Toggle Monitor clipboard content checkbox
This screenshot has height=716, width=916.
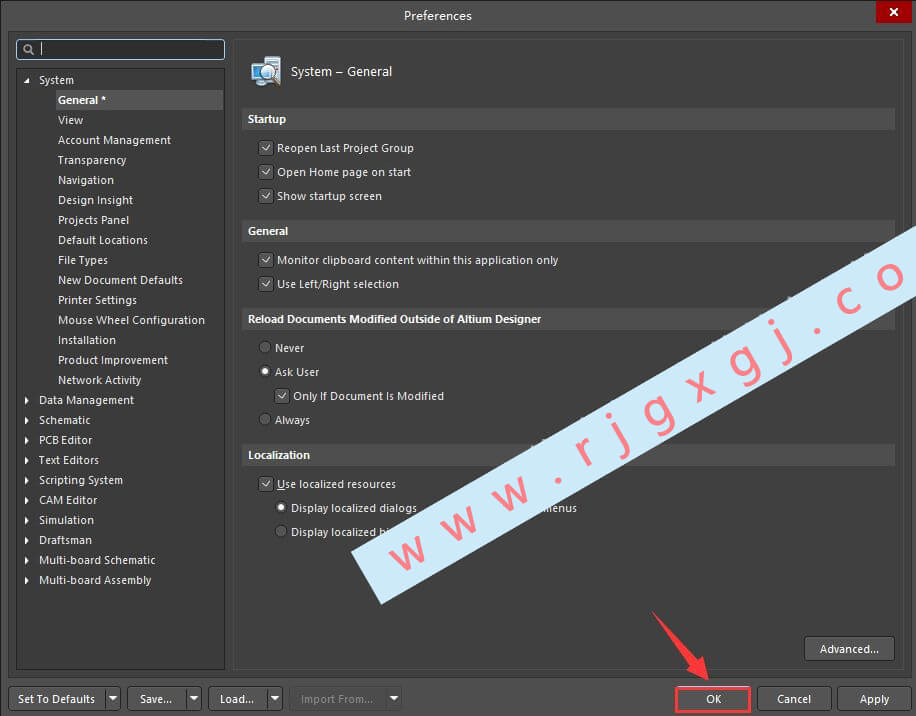[x=266, y=259]
